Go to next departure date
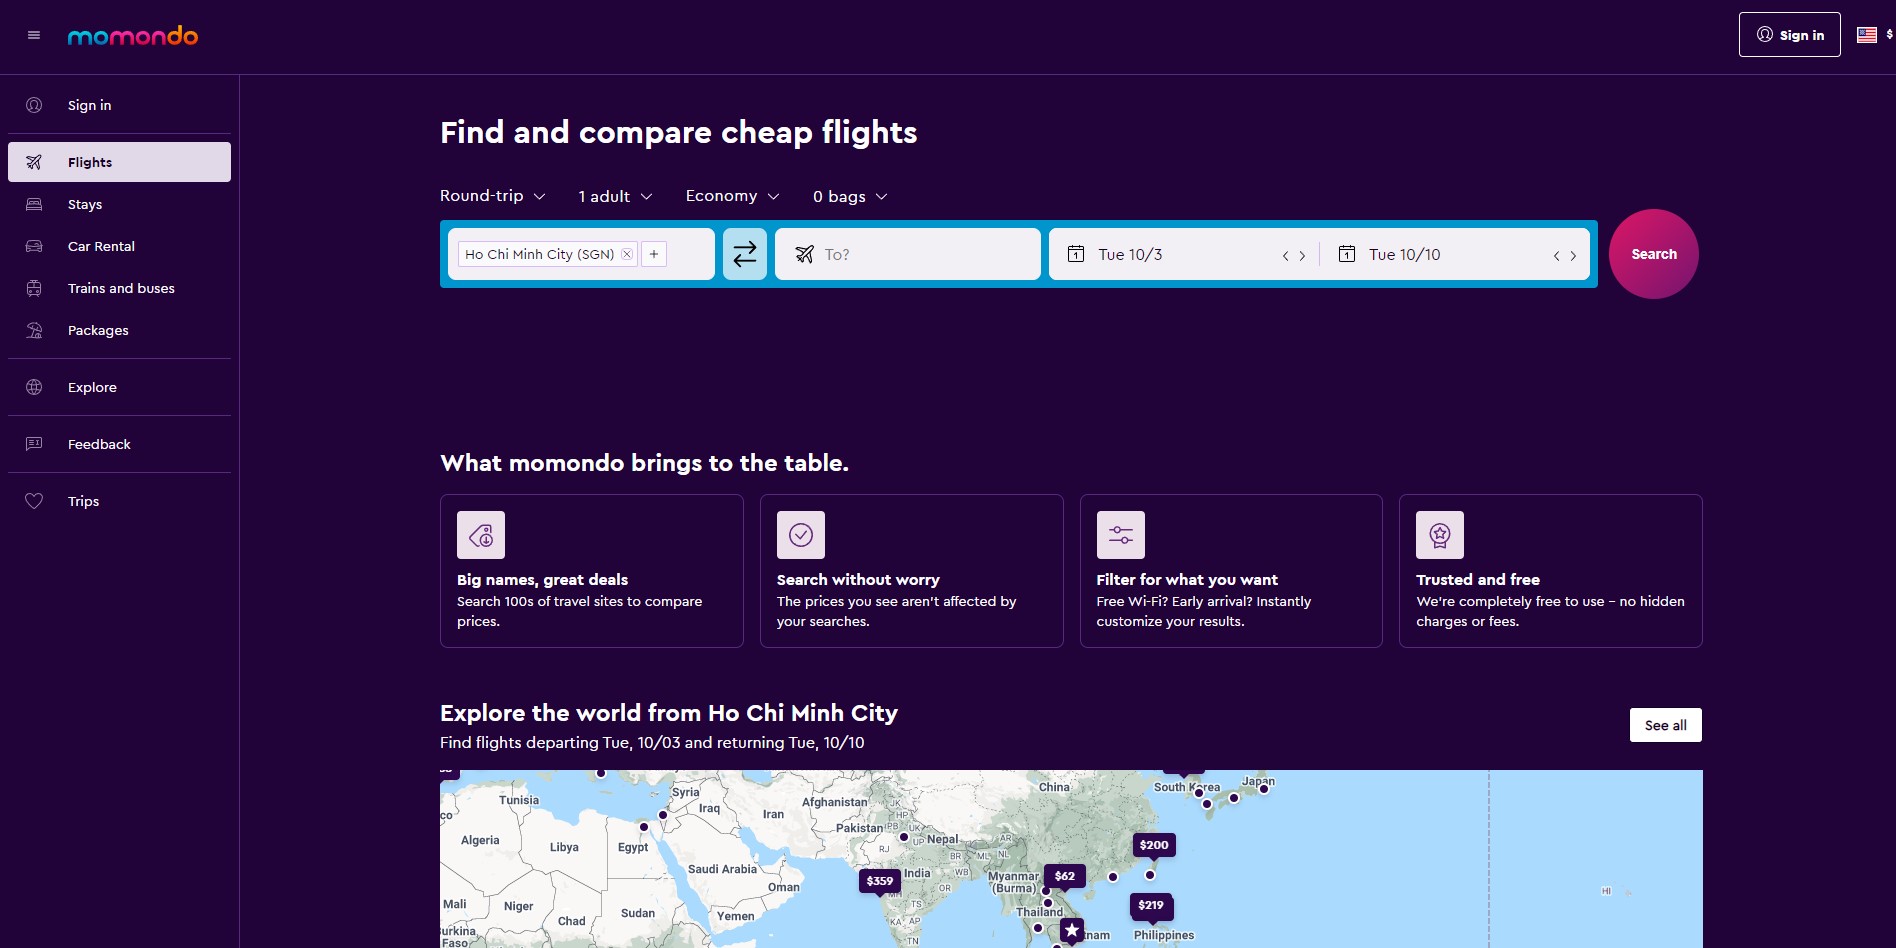Image resolution: width=1896 pixels, height=948 pixels. click(x=1302, y=256)
